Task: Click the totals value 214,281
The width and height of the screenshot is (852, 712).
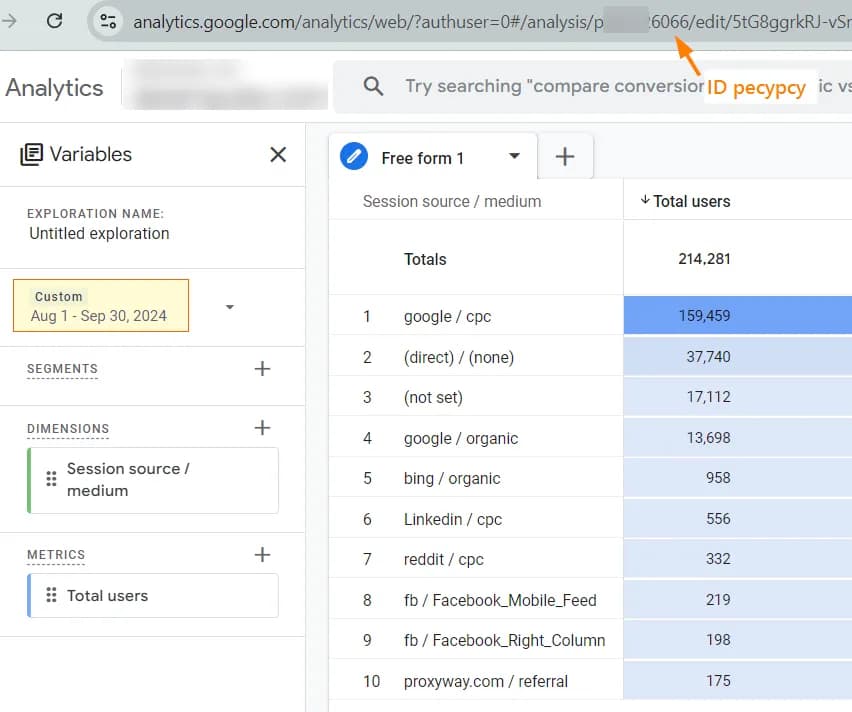Action: (x=704, y=259)
